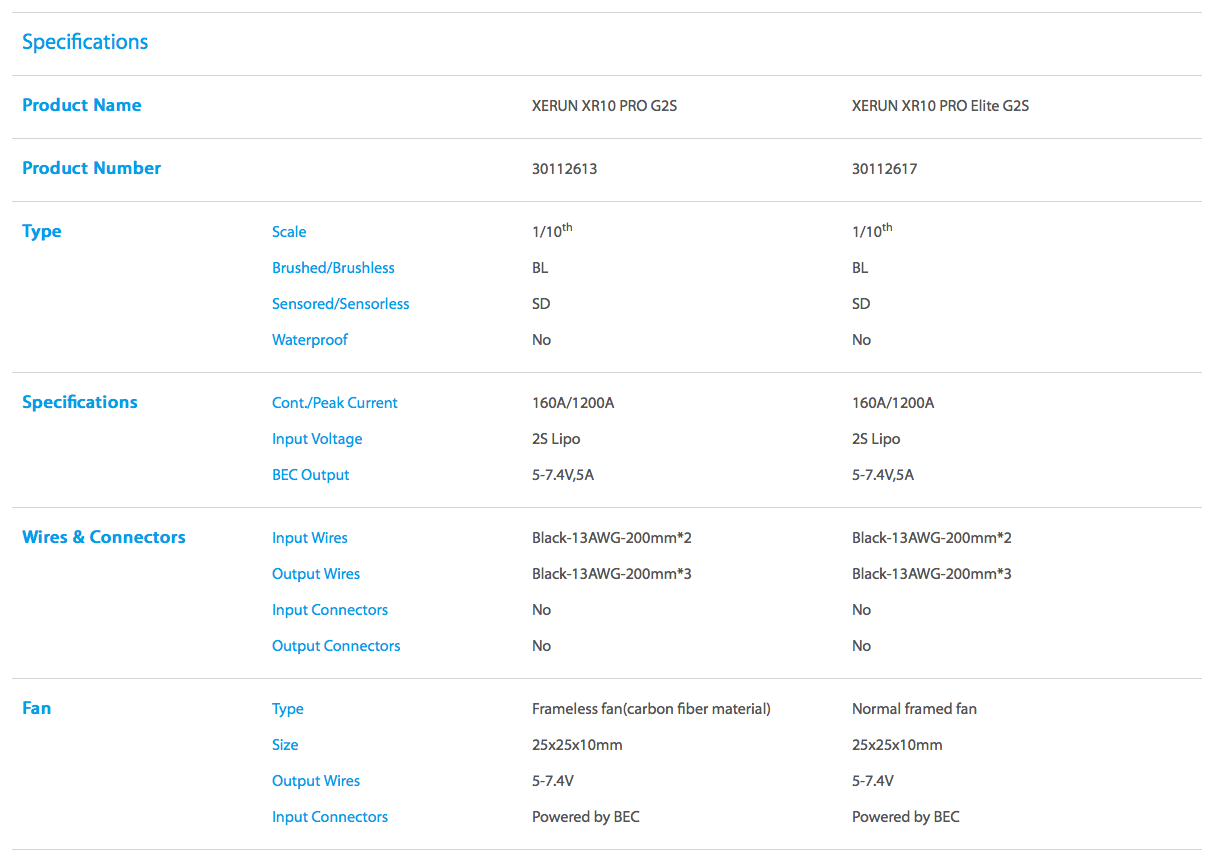Click Waterproof 'No' for PRO G2S
Image resolution: width=1216 pixels, height=863 pixels.
[542, 340]
